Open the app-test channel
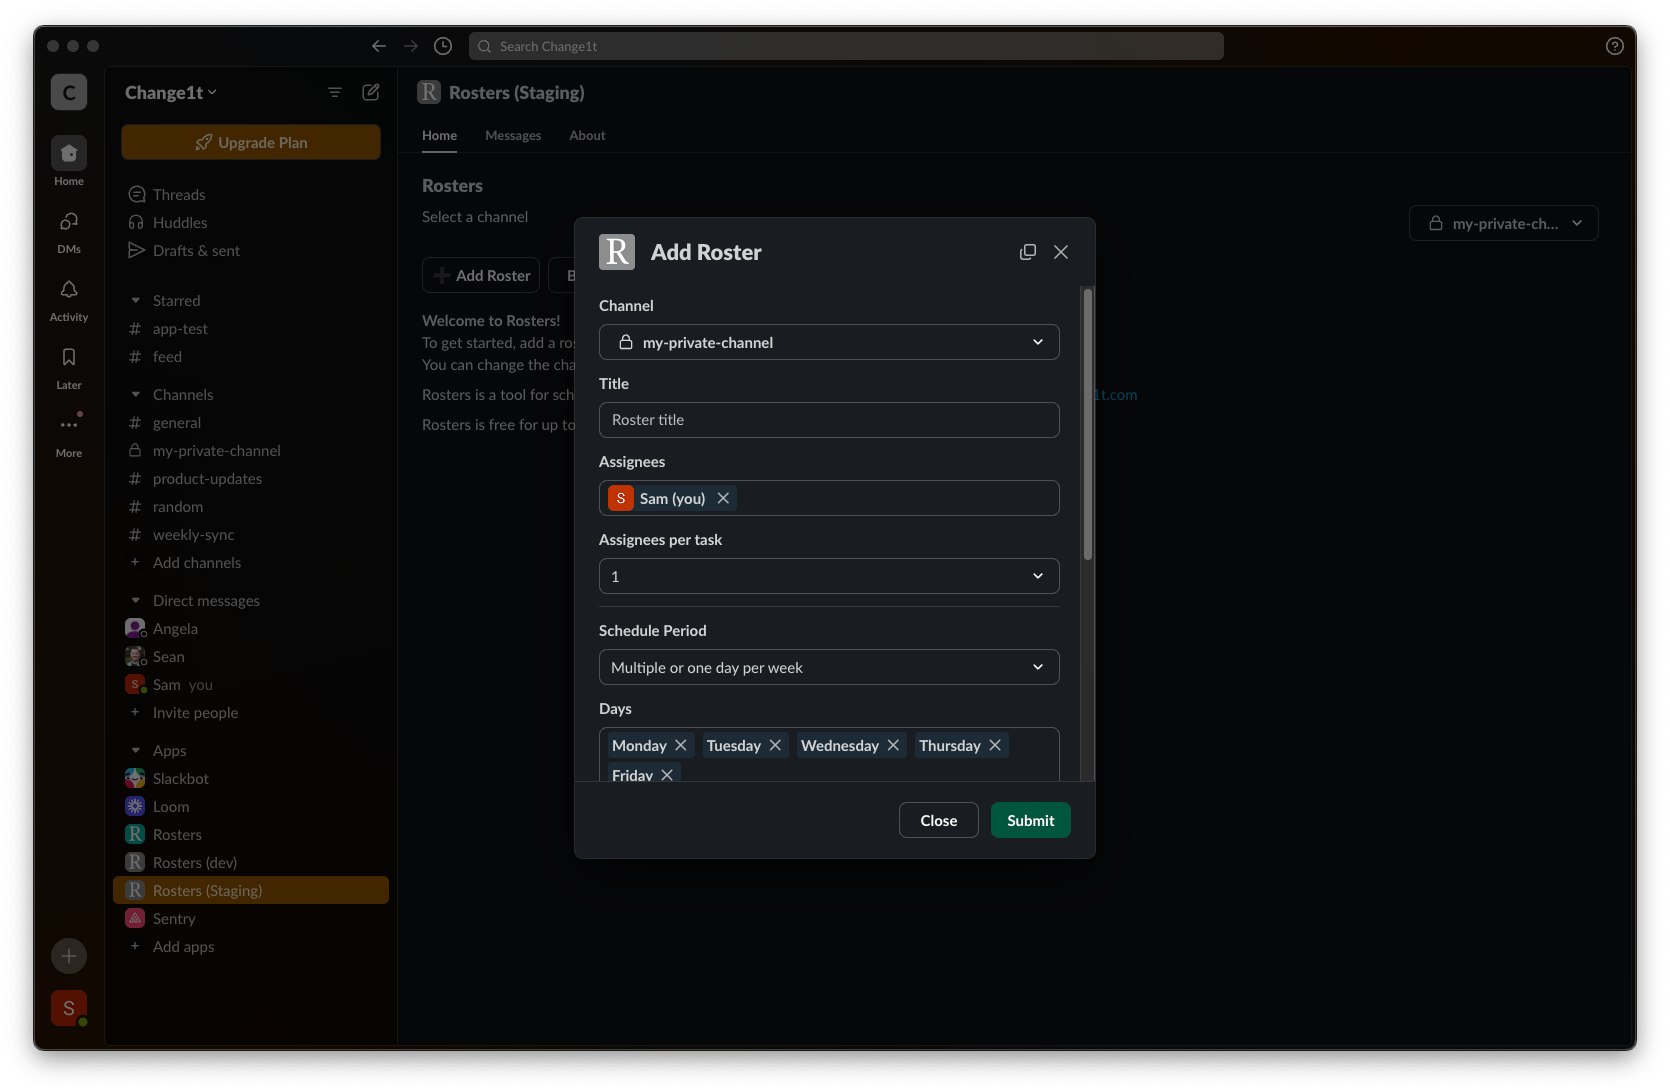Viewport: 1670px width, 1092px height. [x=251, y=328]
